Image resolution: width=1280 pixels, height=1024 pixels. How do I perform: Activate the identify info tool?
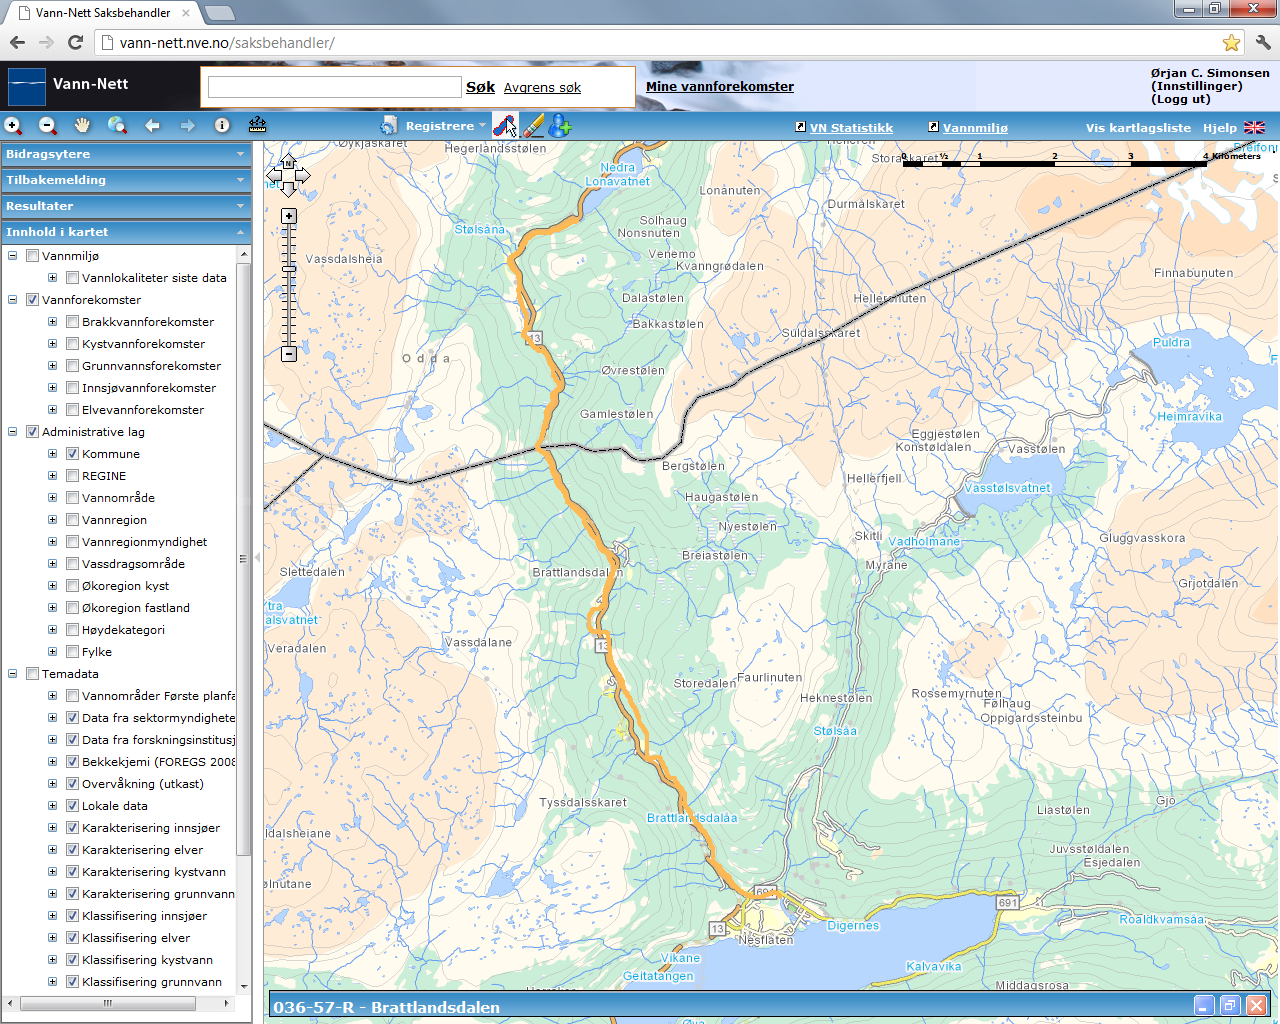coord(222,125)
